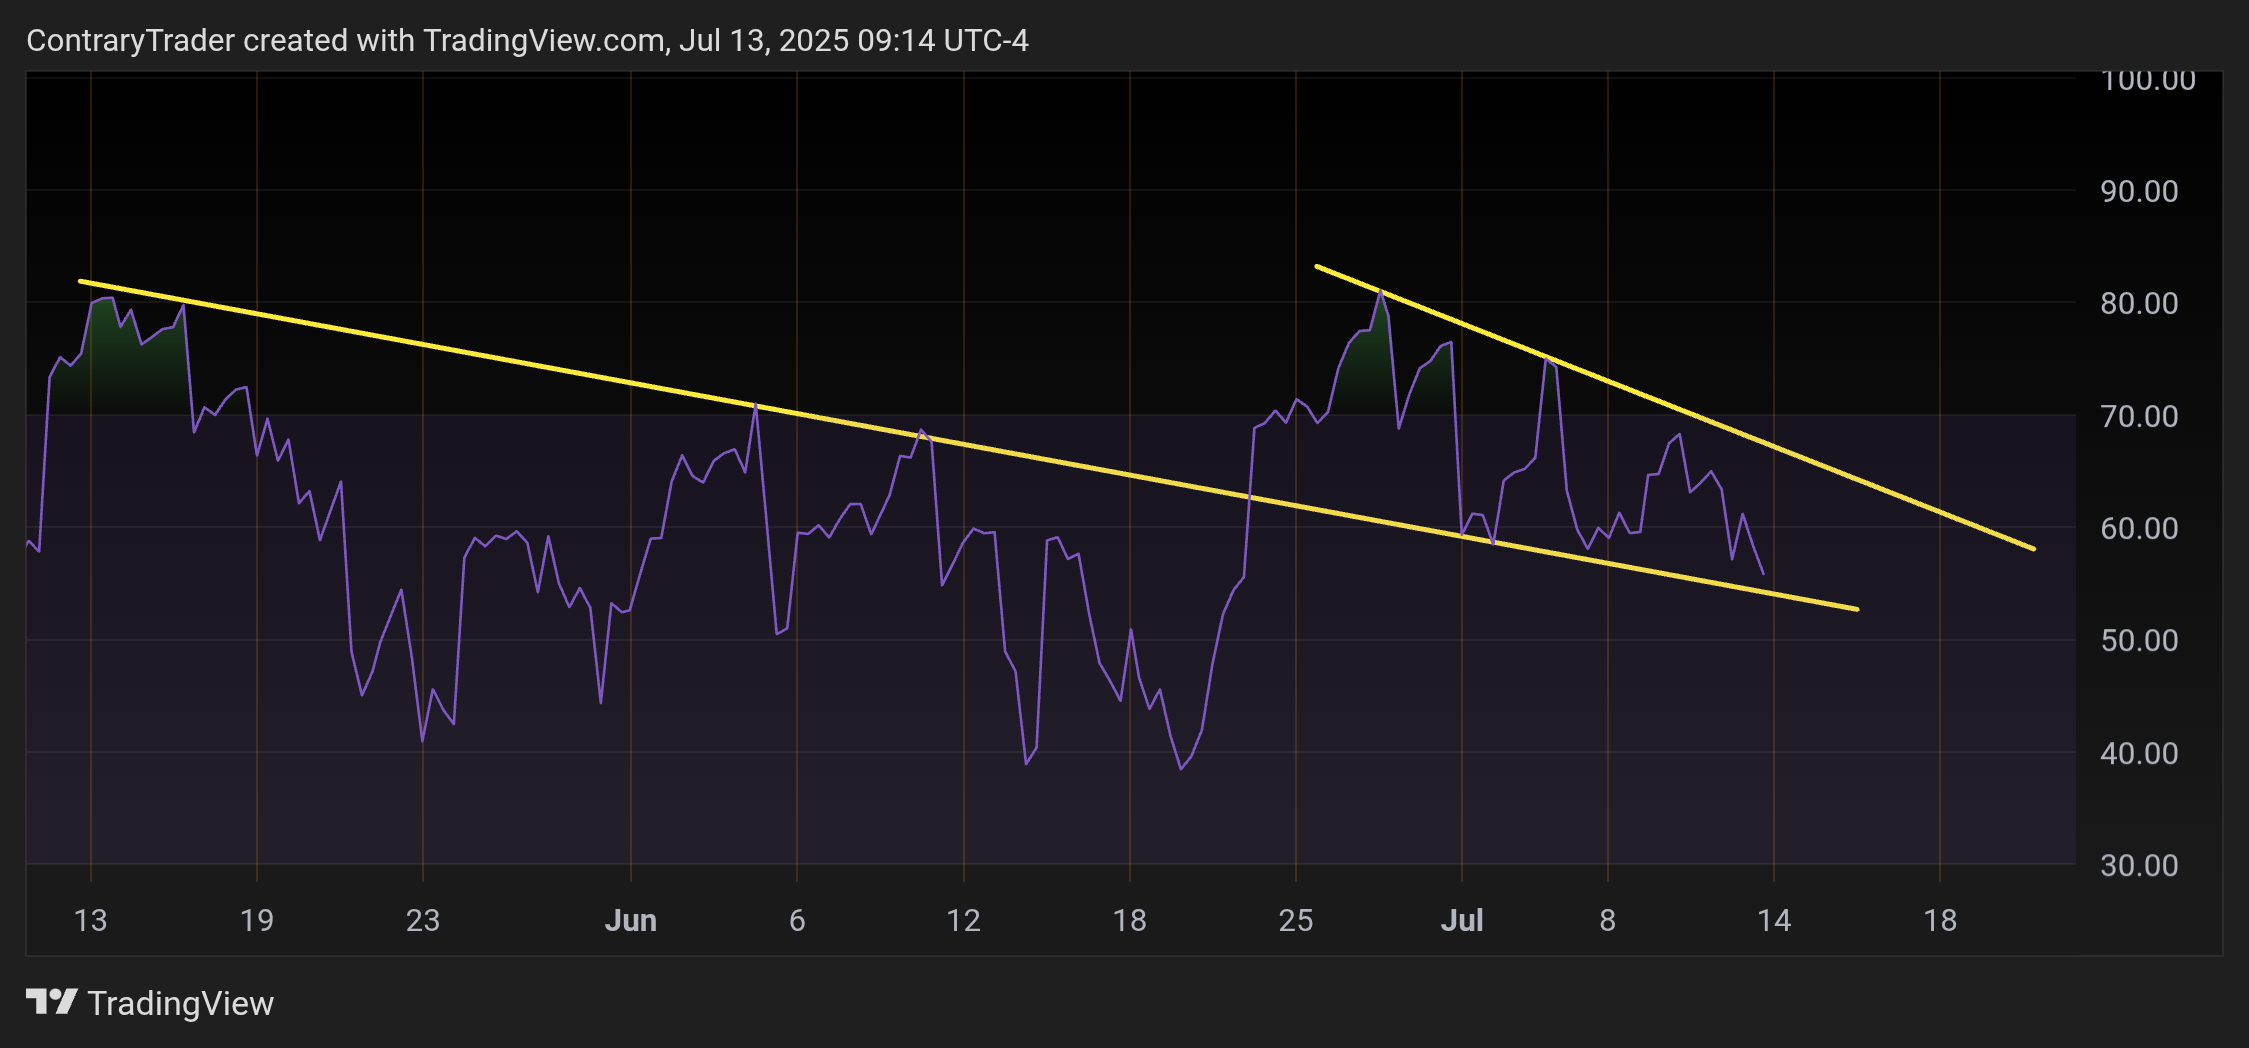
Task: Click the first 18 label in June
Action: click(1130, 920)
